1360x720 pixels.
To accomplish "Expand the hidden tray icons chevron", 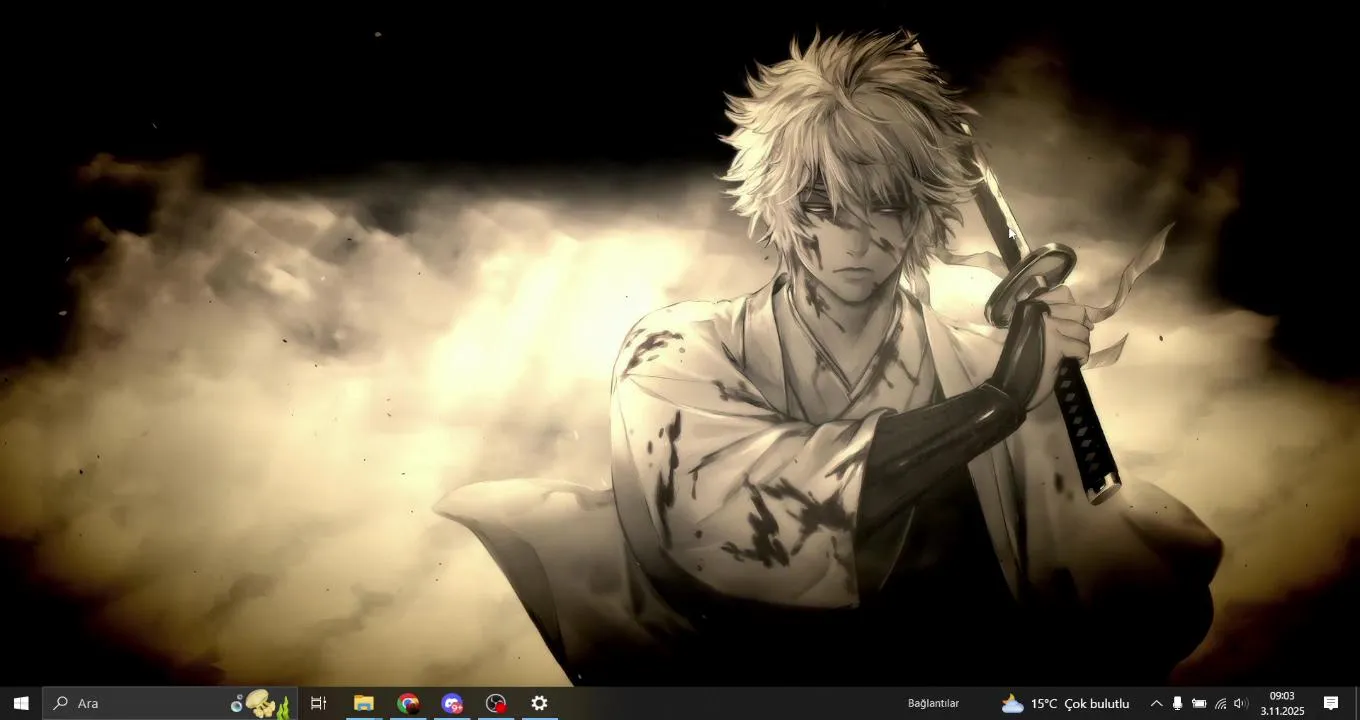I will point(1156,703).
